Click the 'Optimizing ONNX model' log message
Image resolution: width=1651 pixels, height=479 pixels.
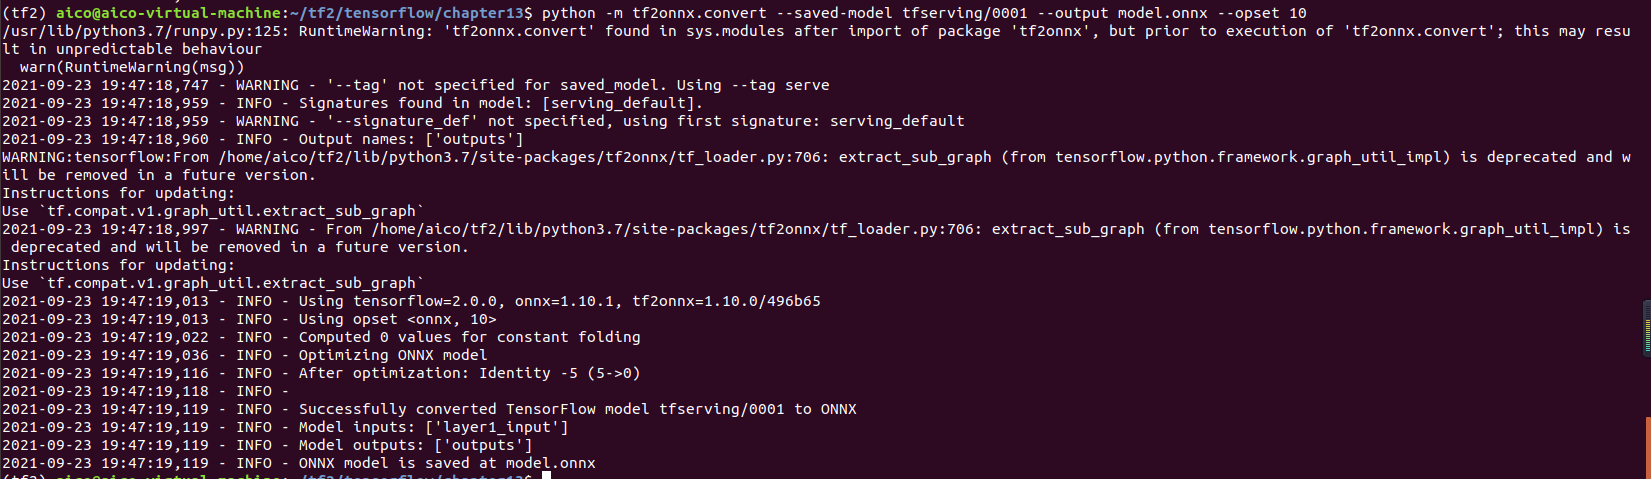[x=392, y=355]
